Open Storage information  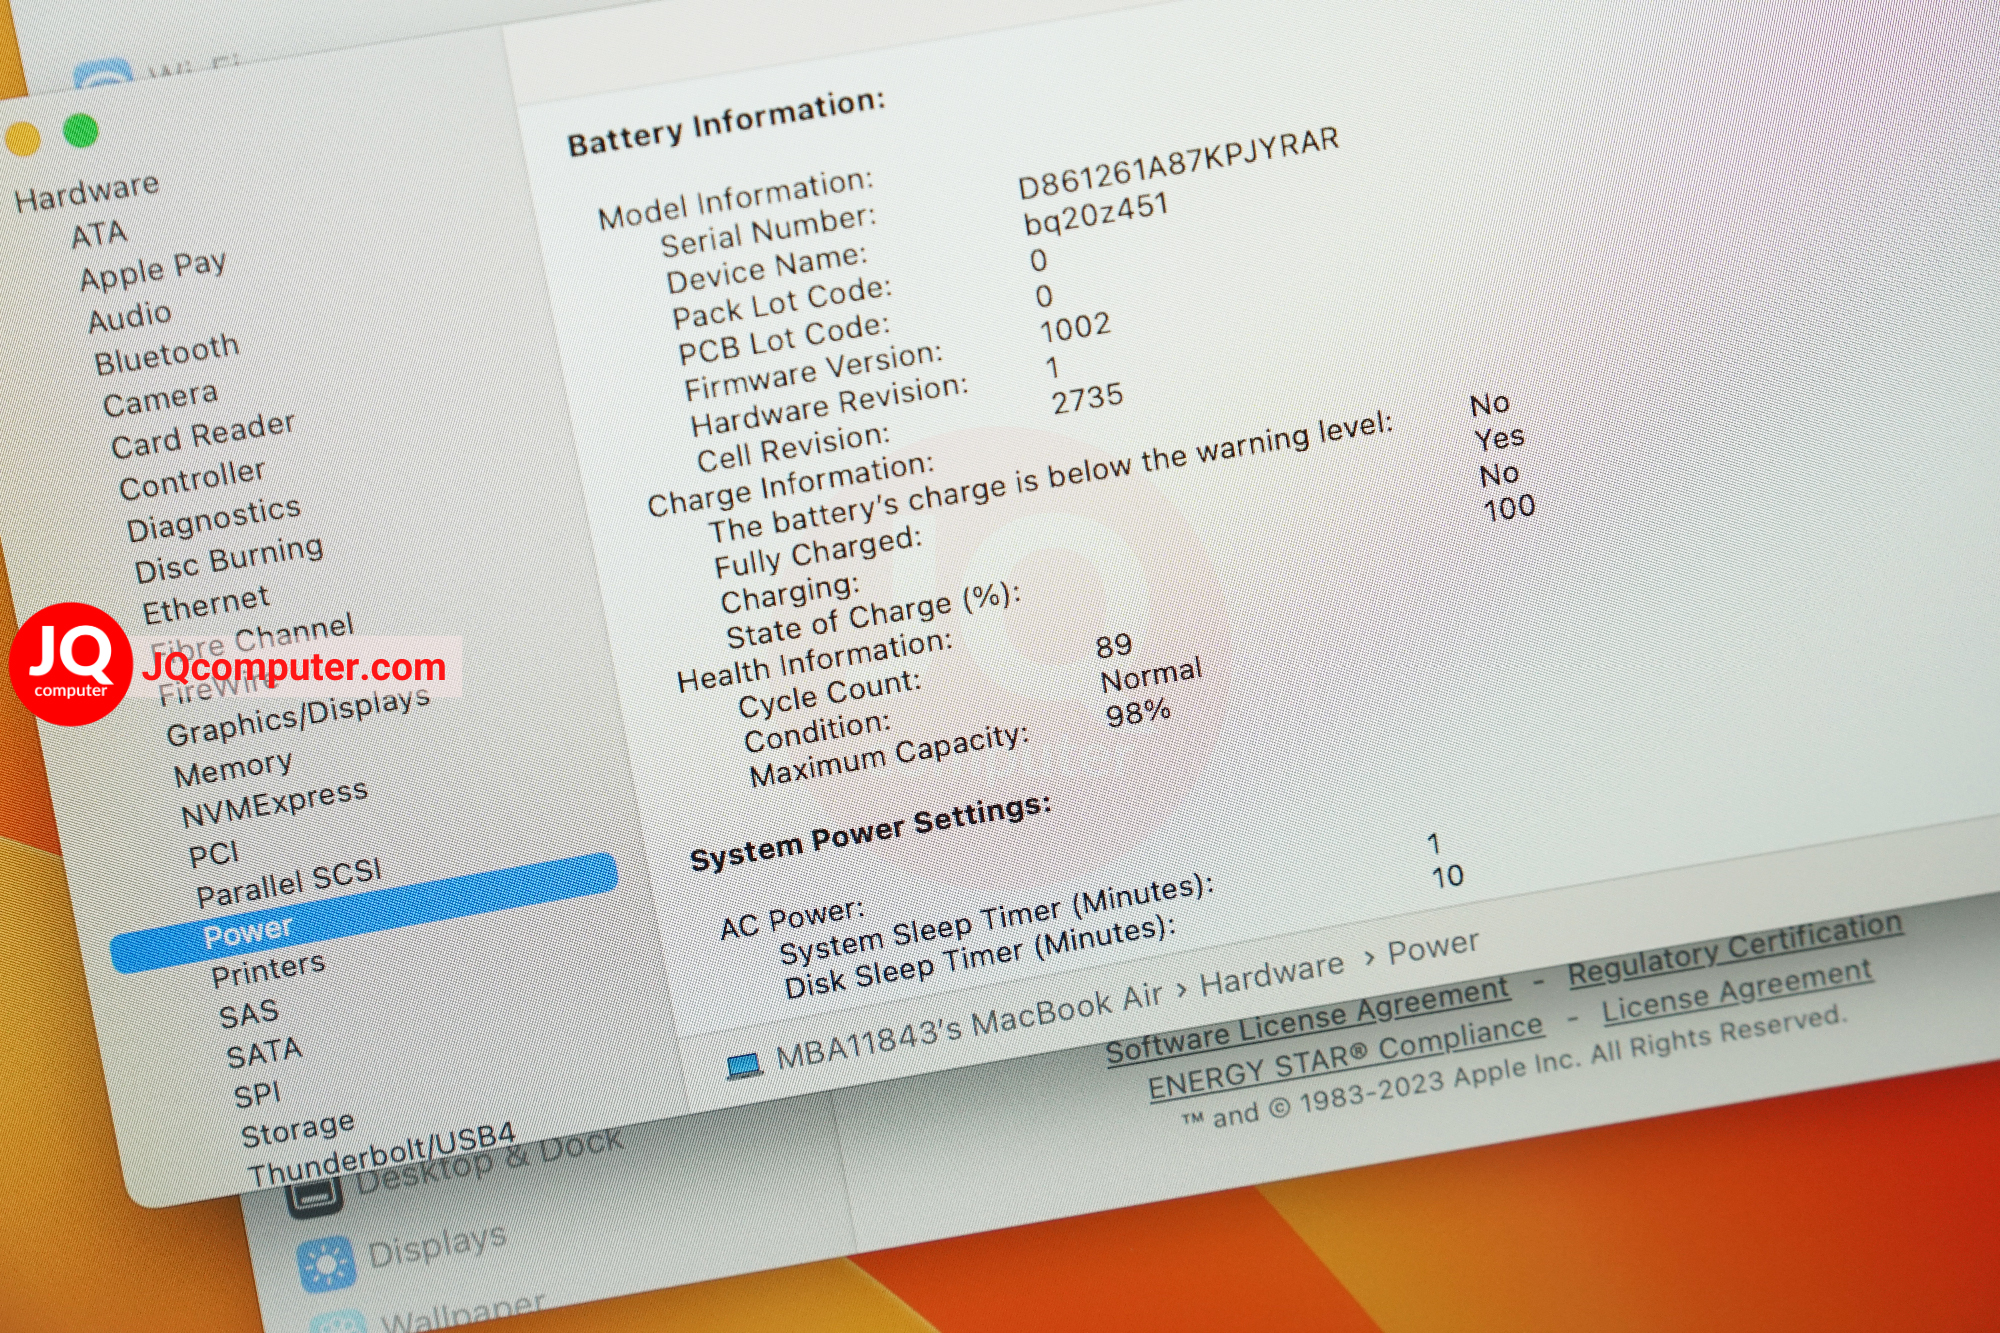(x=298, y=1131)
